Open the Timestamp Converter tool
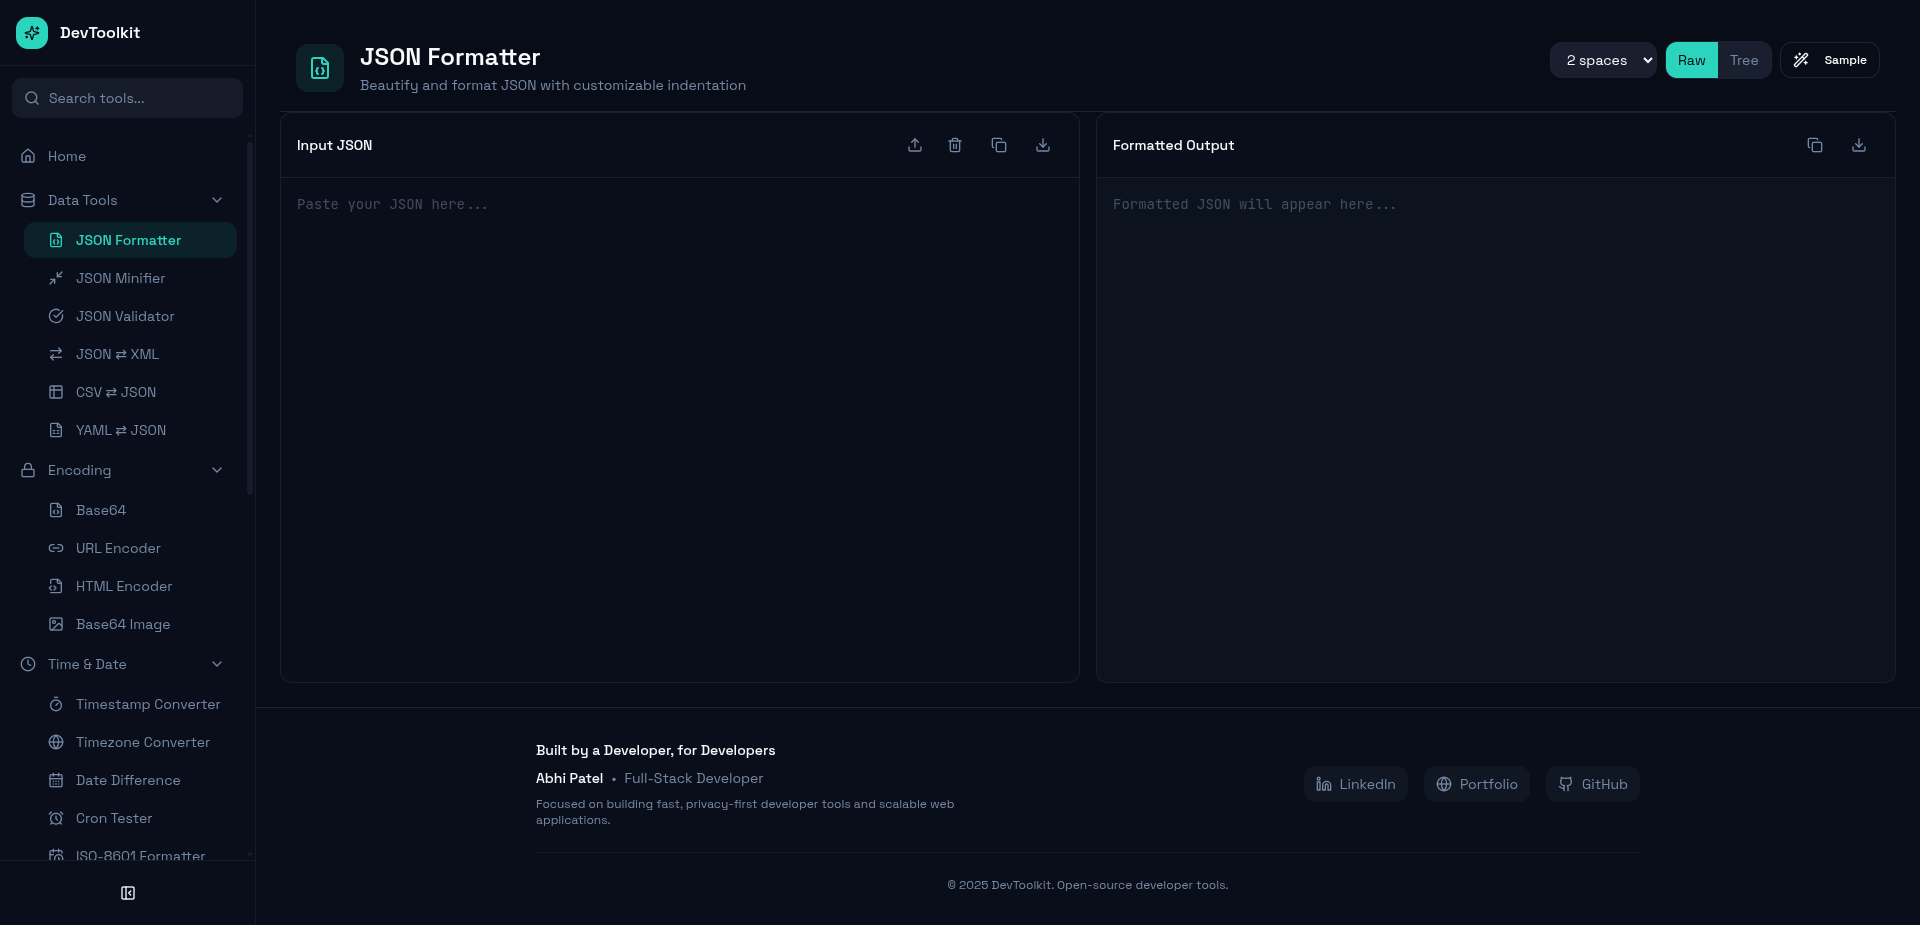This screenshot has width=1920, height=925. [148, 704]
